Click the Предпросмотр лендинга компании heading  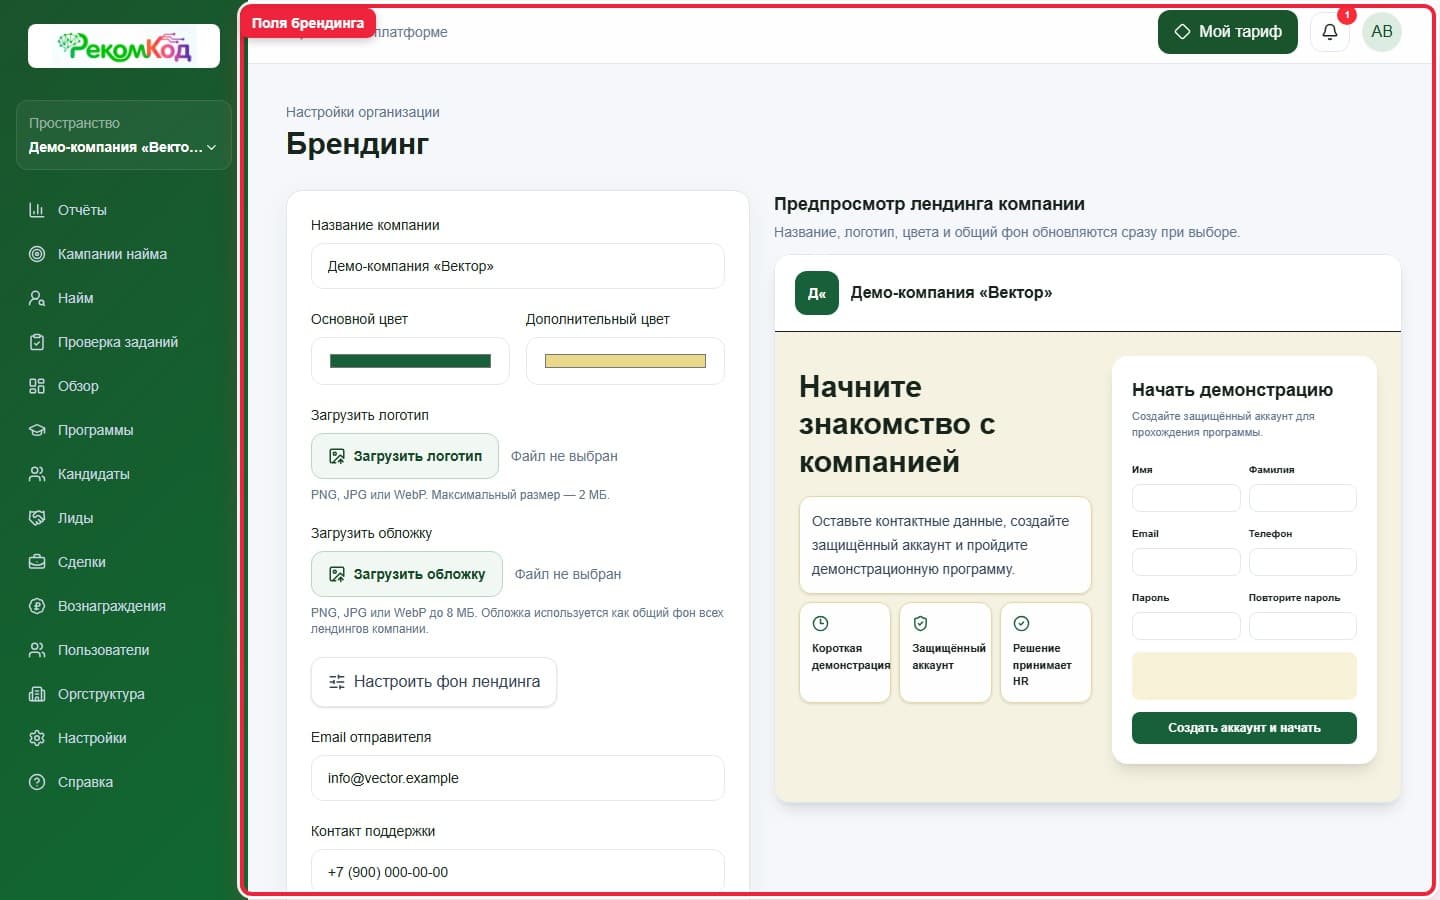pos(929,204)
